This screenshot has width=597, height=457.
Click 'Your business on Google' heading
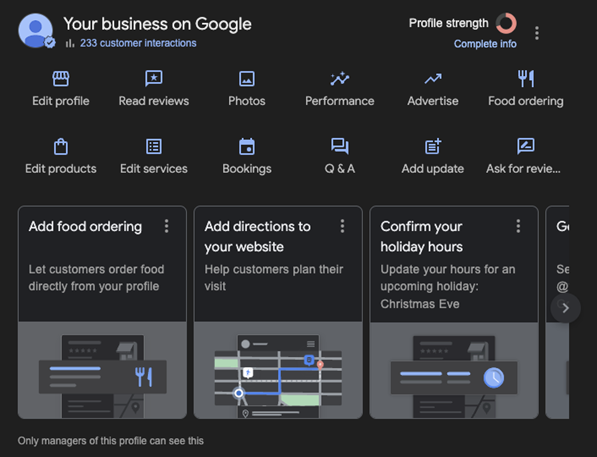pos(157,24)
